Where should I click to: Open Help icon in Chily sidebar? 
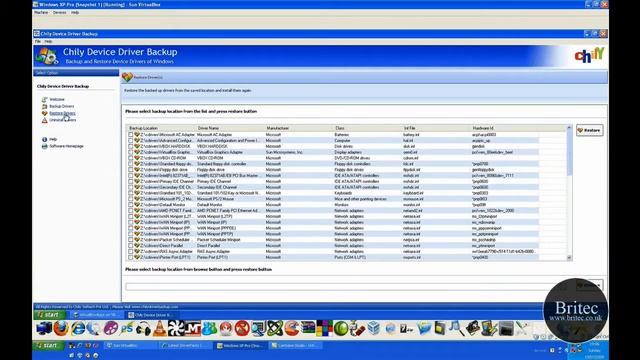[44, 139]
